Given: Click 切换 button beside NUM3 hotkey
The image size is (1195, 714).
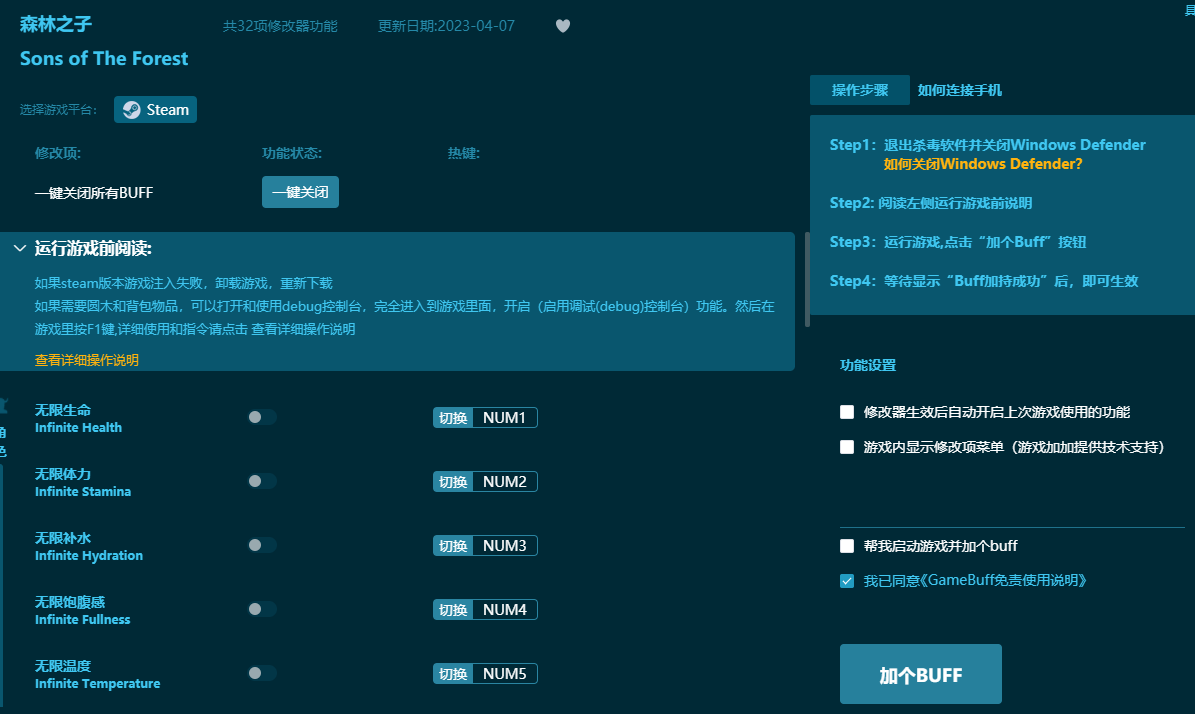Looking at the screenshot, I should click(x=453, y=546).
